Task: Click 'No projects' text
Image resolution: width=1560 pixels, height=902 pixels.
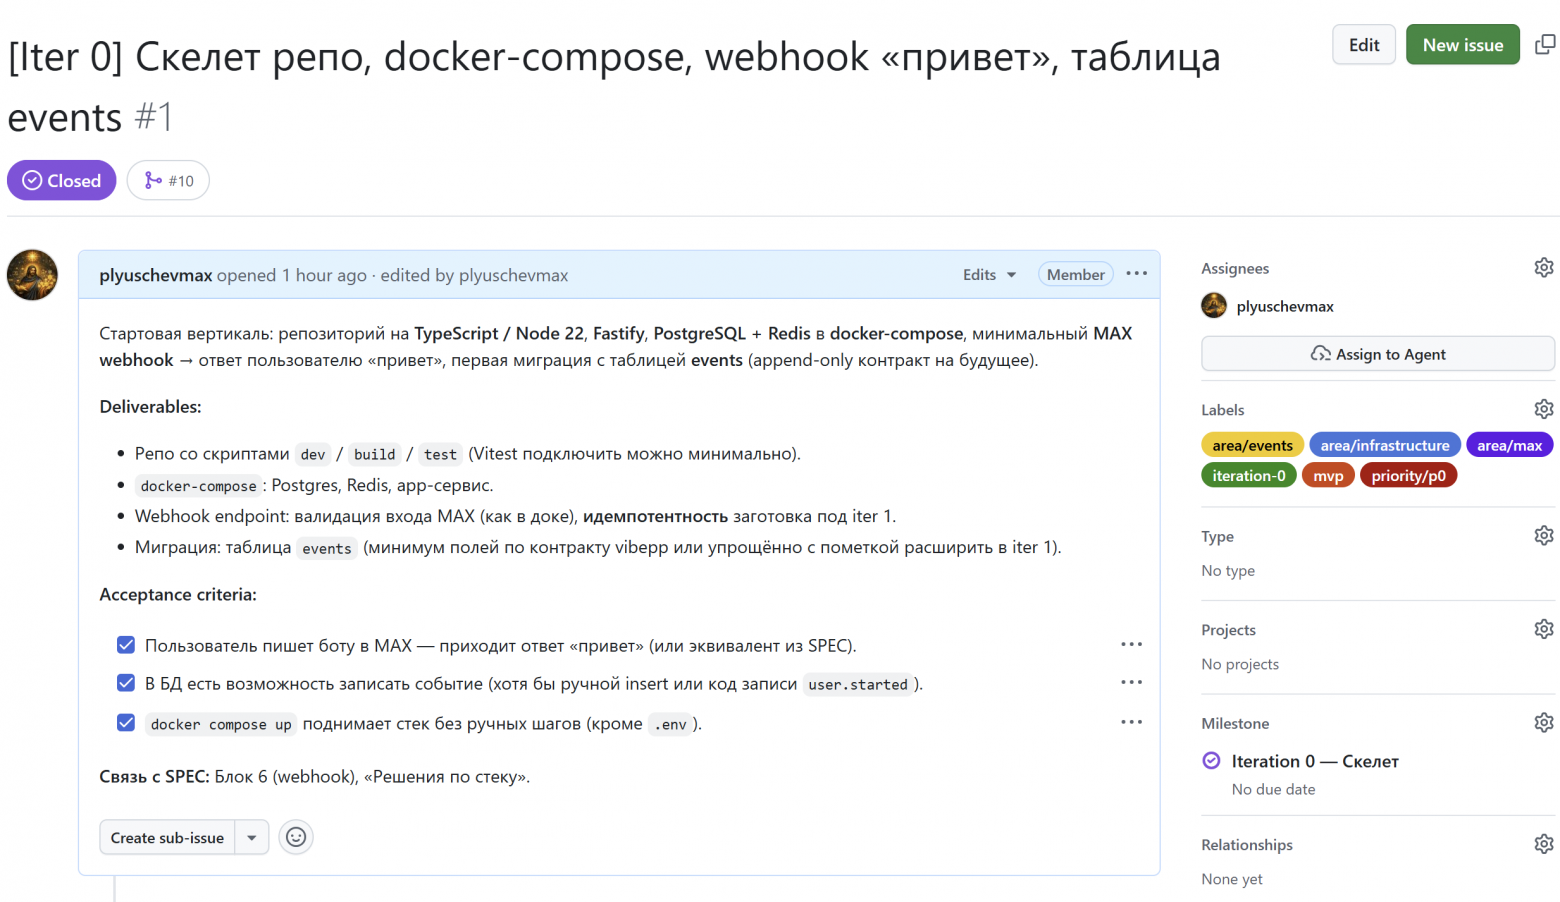Action: click(1239, 664)
